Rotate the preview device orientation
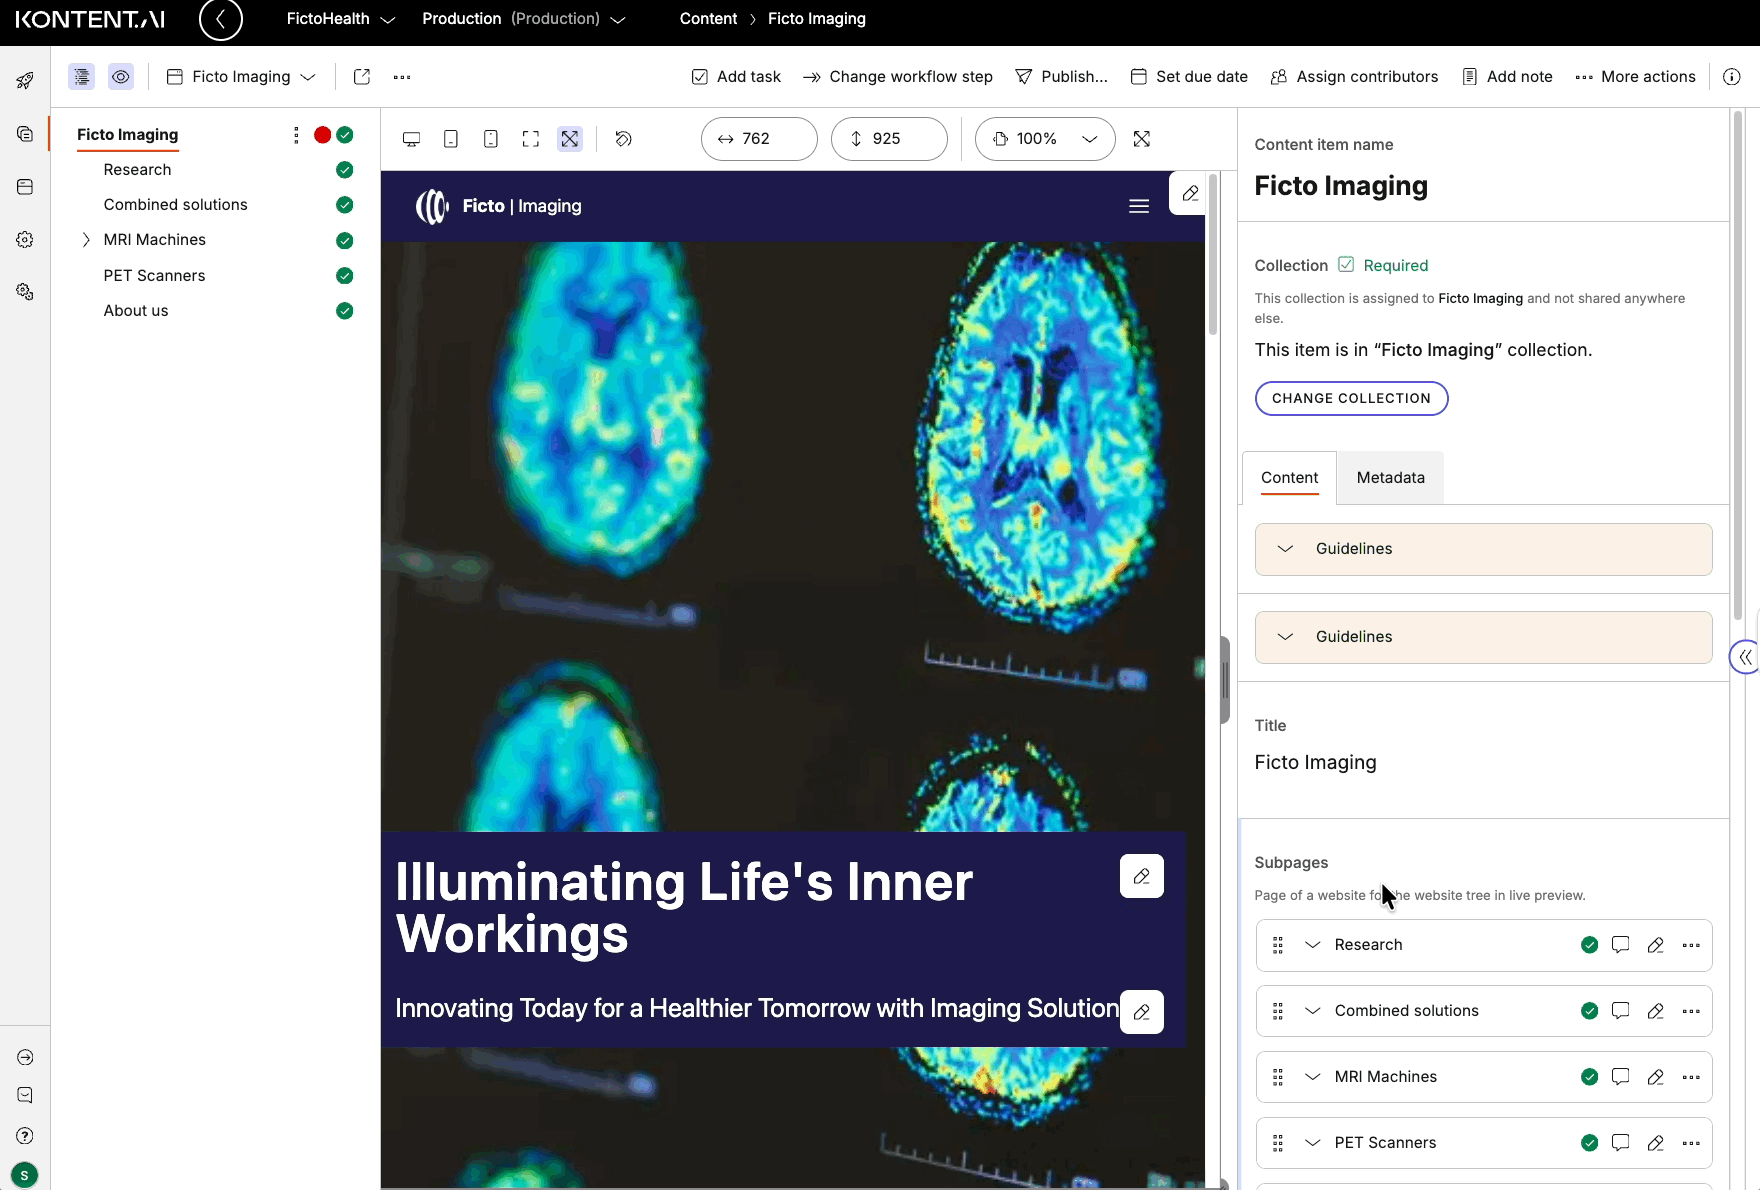 tap(623, 139)
